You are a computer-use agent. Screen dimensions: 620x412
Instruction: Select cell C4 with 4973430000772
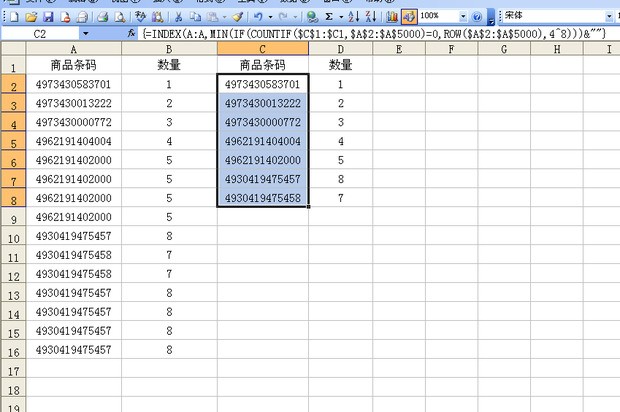[263, 122]
